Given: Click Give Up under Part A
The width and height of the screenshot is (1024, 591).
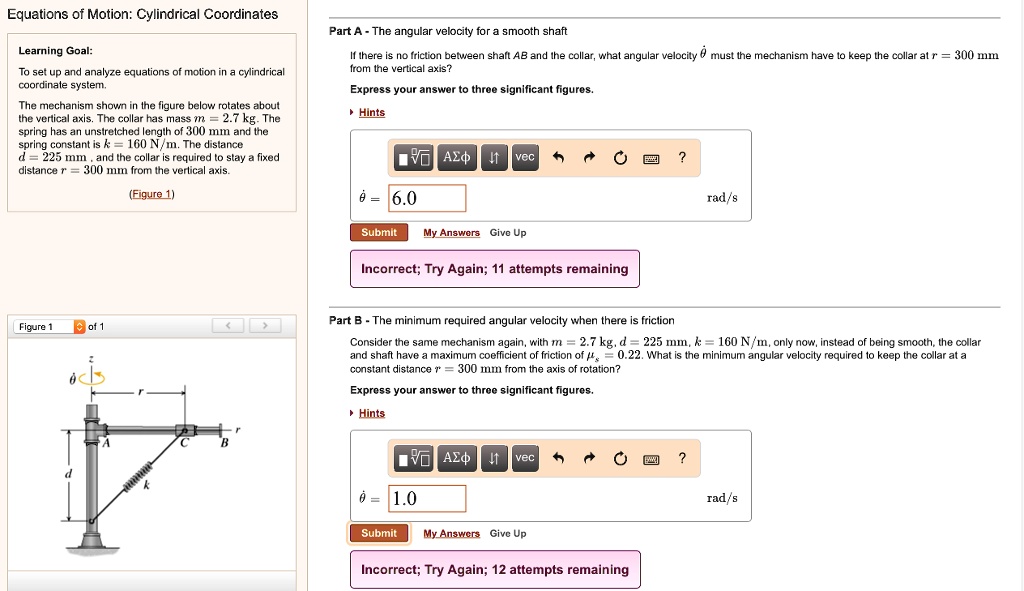Looking at the screenshot, I should [x=507, y=232].
